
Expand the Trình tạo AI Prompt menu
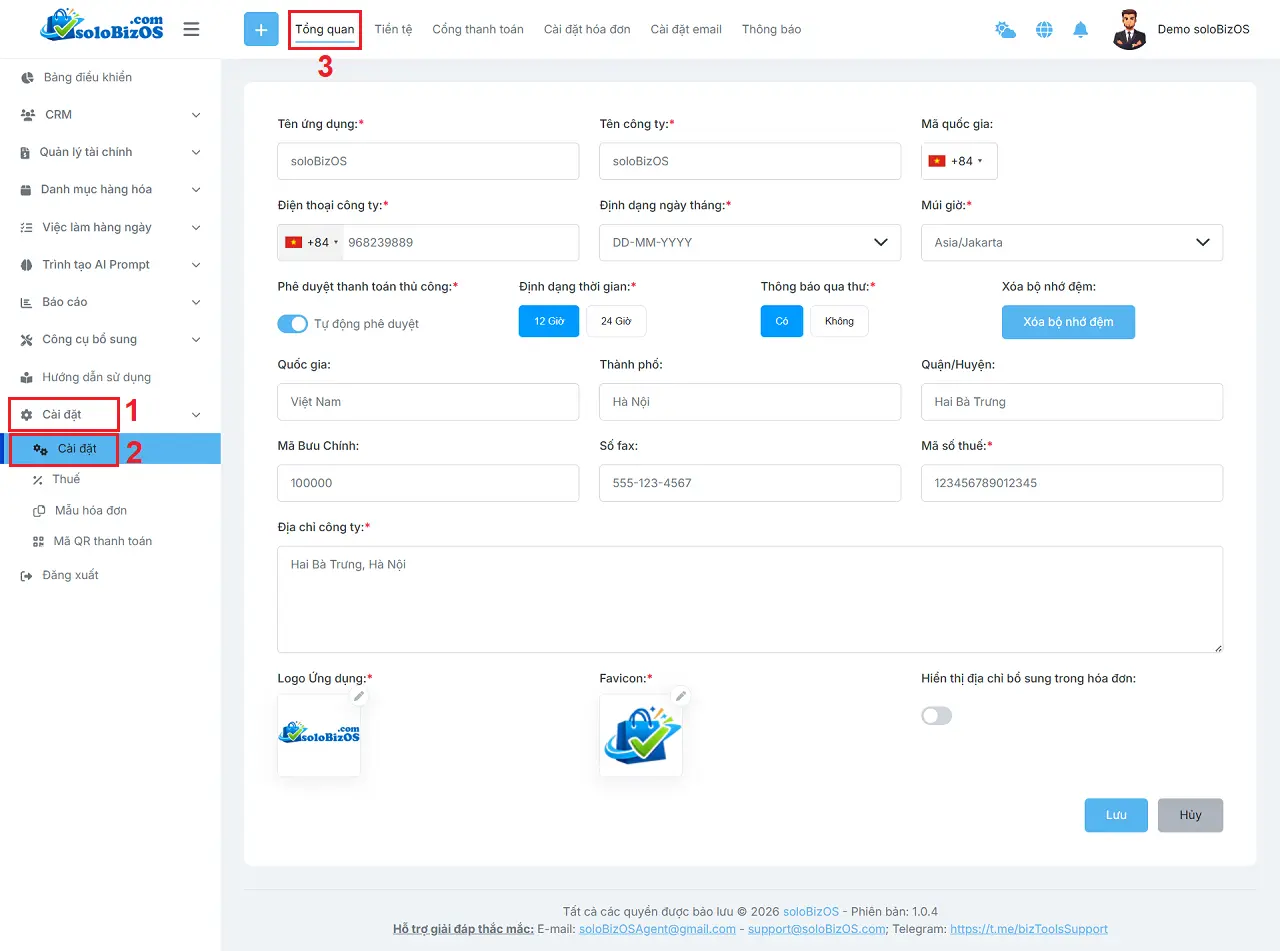click(196, 265)
